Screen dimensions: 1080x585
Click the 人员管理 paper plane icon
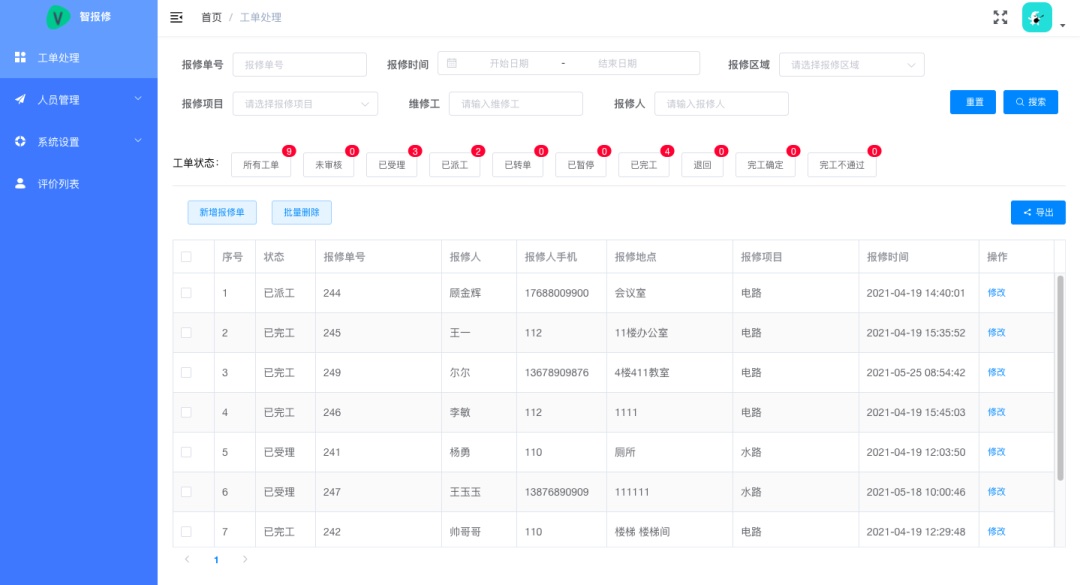click(x=20, y=100)
